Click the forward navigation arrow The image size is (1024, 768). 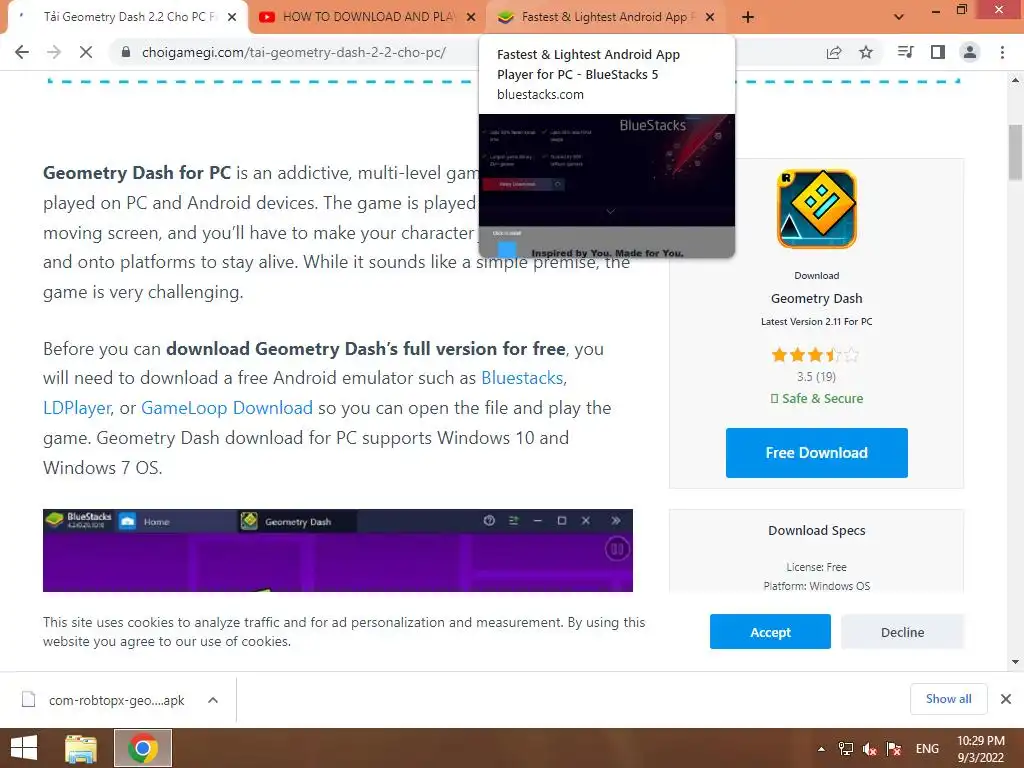coord(54,52)
